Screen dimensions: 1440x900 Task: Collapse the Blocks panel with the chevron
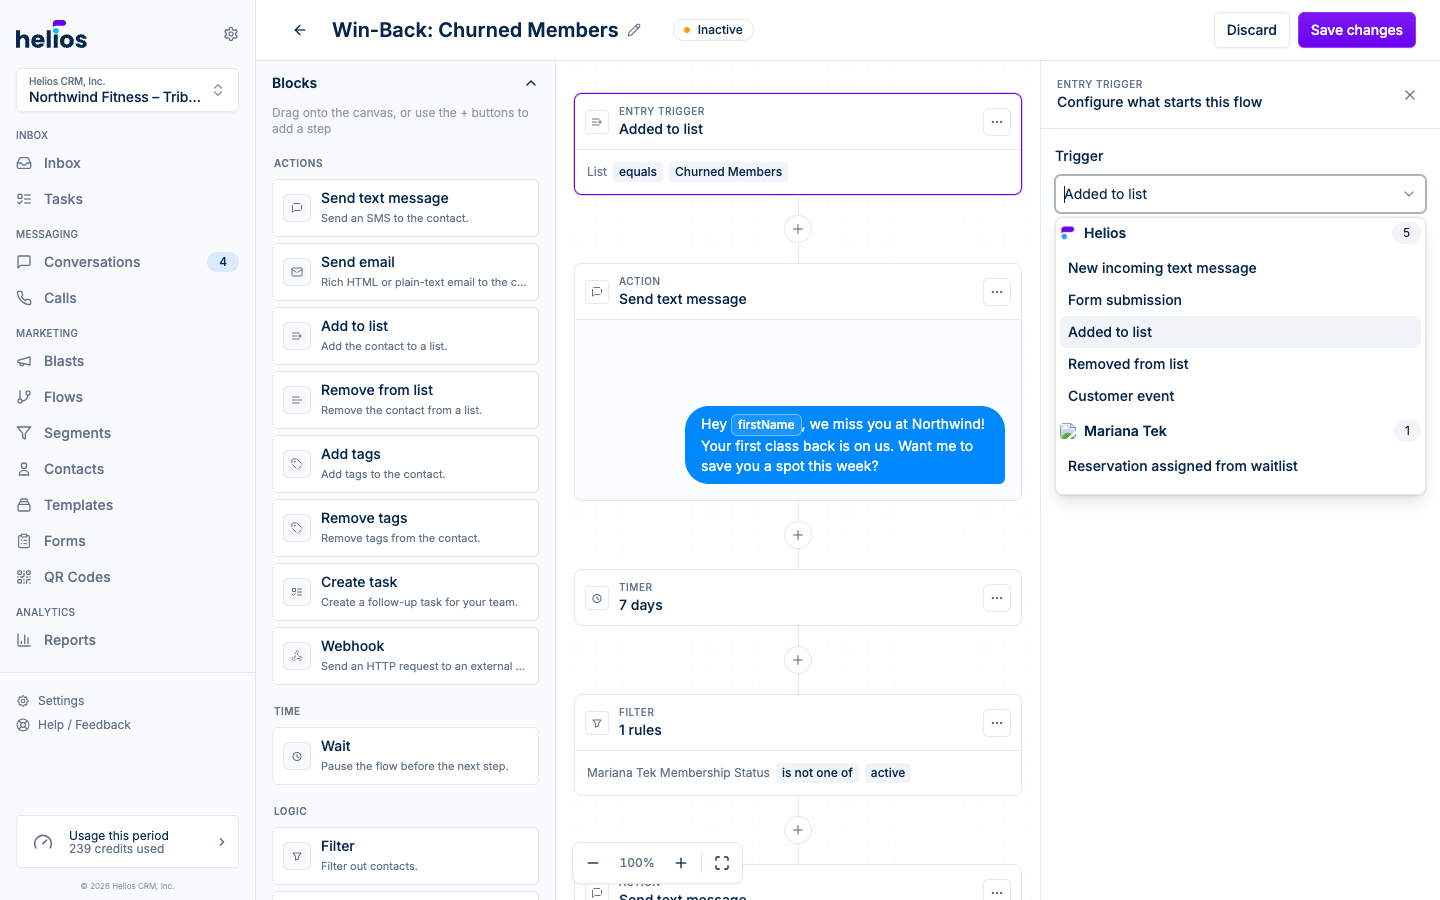[531, 83]
